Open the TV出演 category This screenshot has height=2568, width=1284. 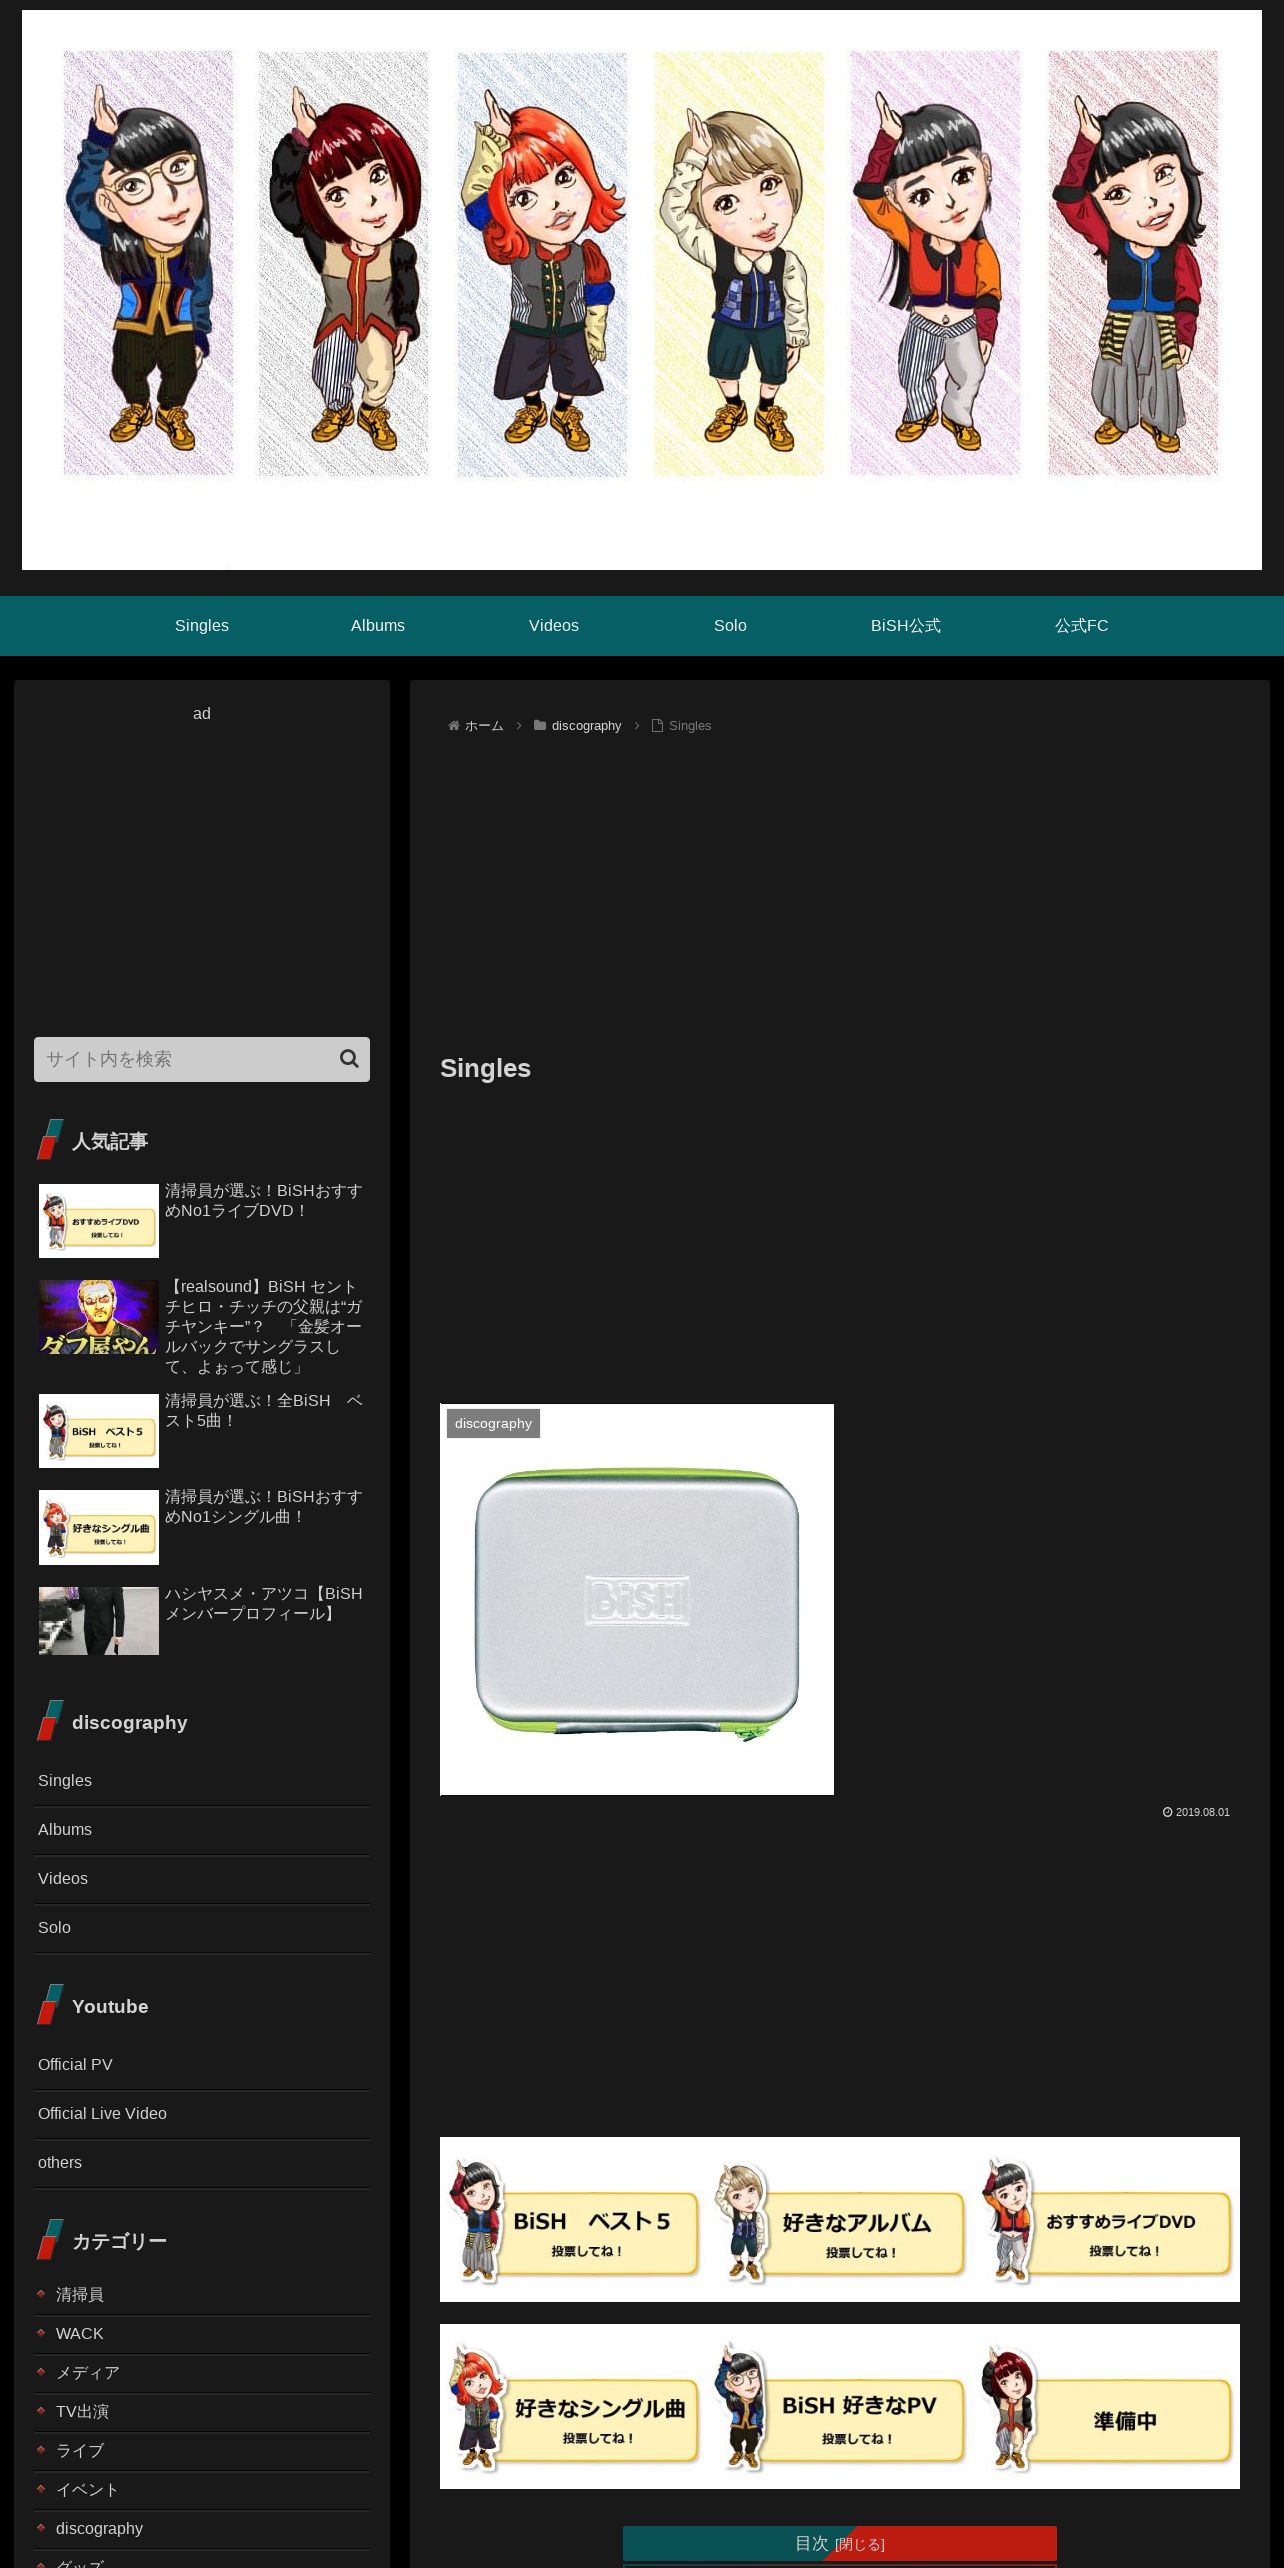(202, 2412)
